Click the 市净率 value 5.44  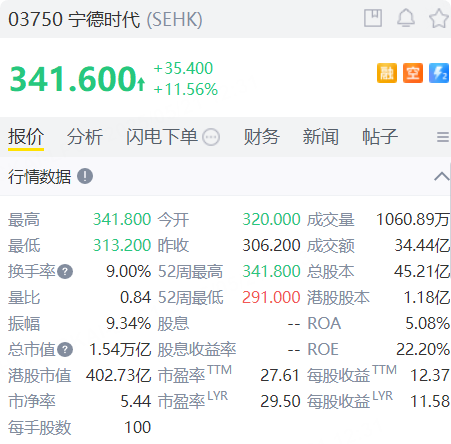click(x=136, y=402)
